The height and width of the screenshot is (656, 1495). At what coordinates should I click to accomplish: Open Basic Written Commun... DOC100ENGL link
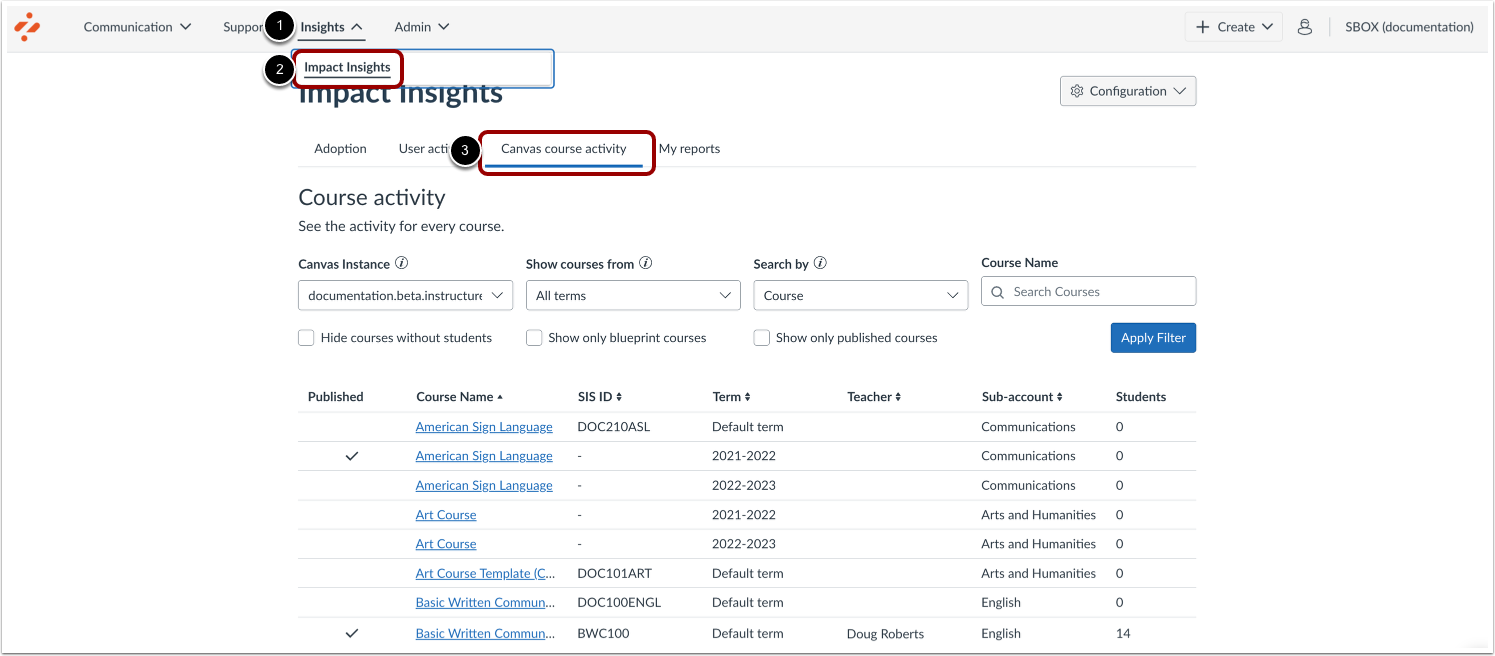(x=484, y=603)
